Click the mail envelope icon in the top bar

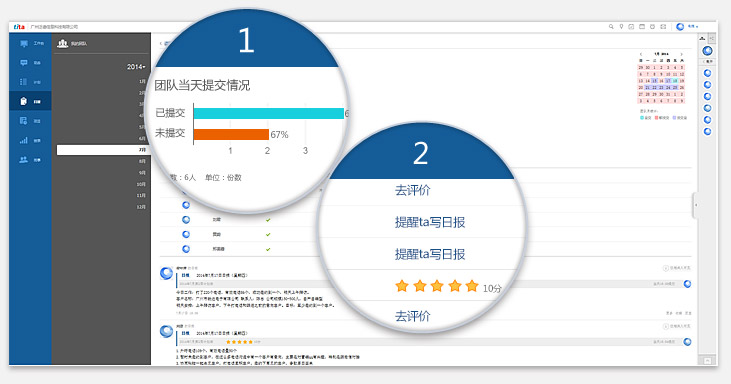(x=663, y=27)
